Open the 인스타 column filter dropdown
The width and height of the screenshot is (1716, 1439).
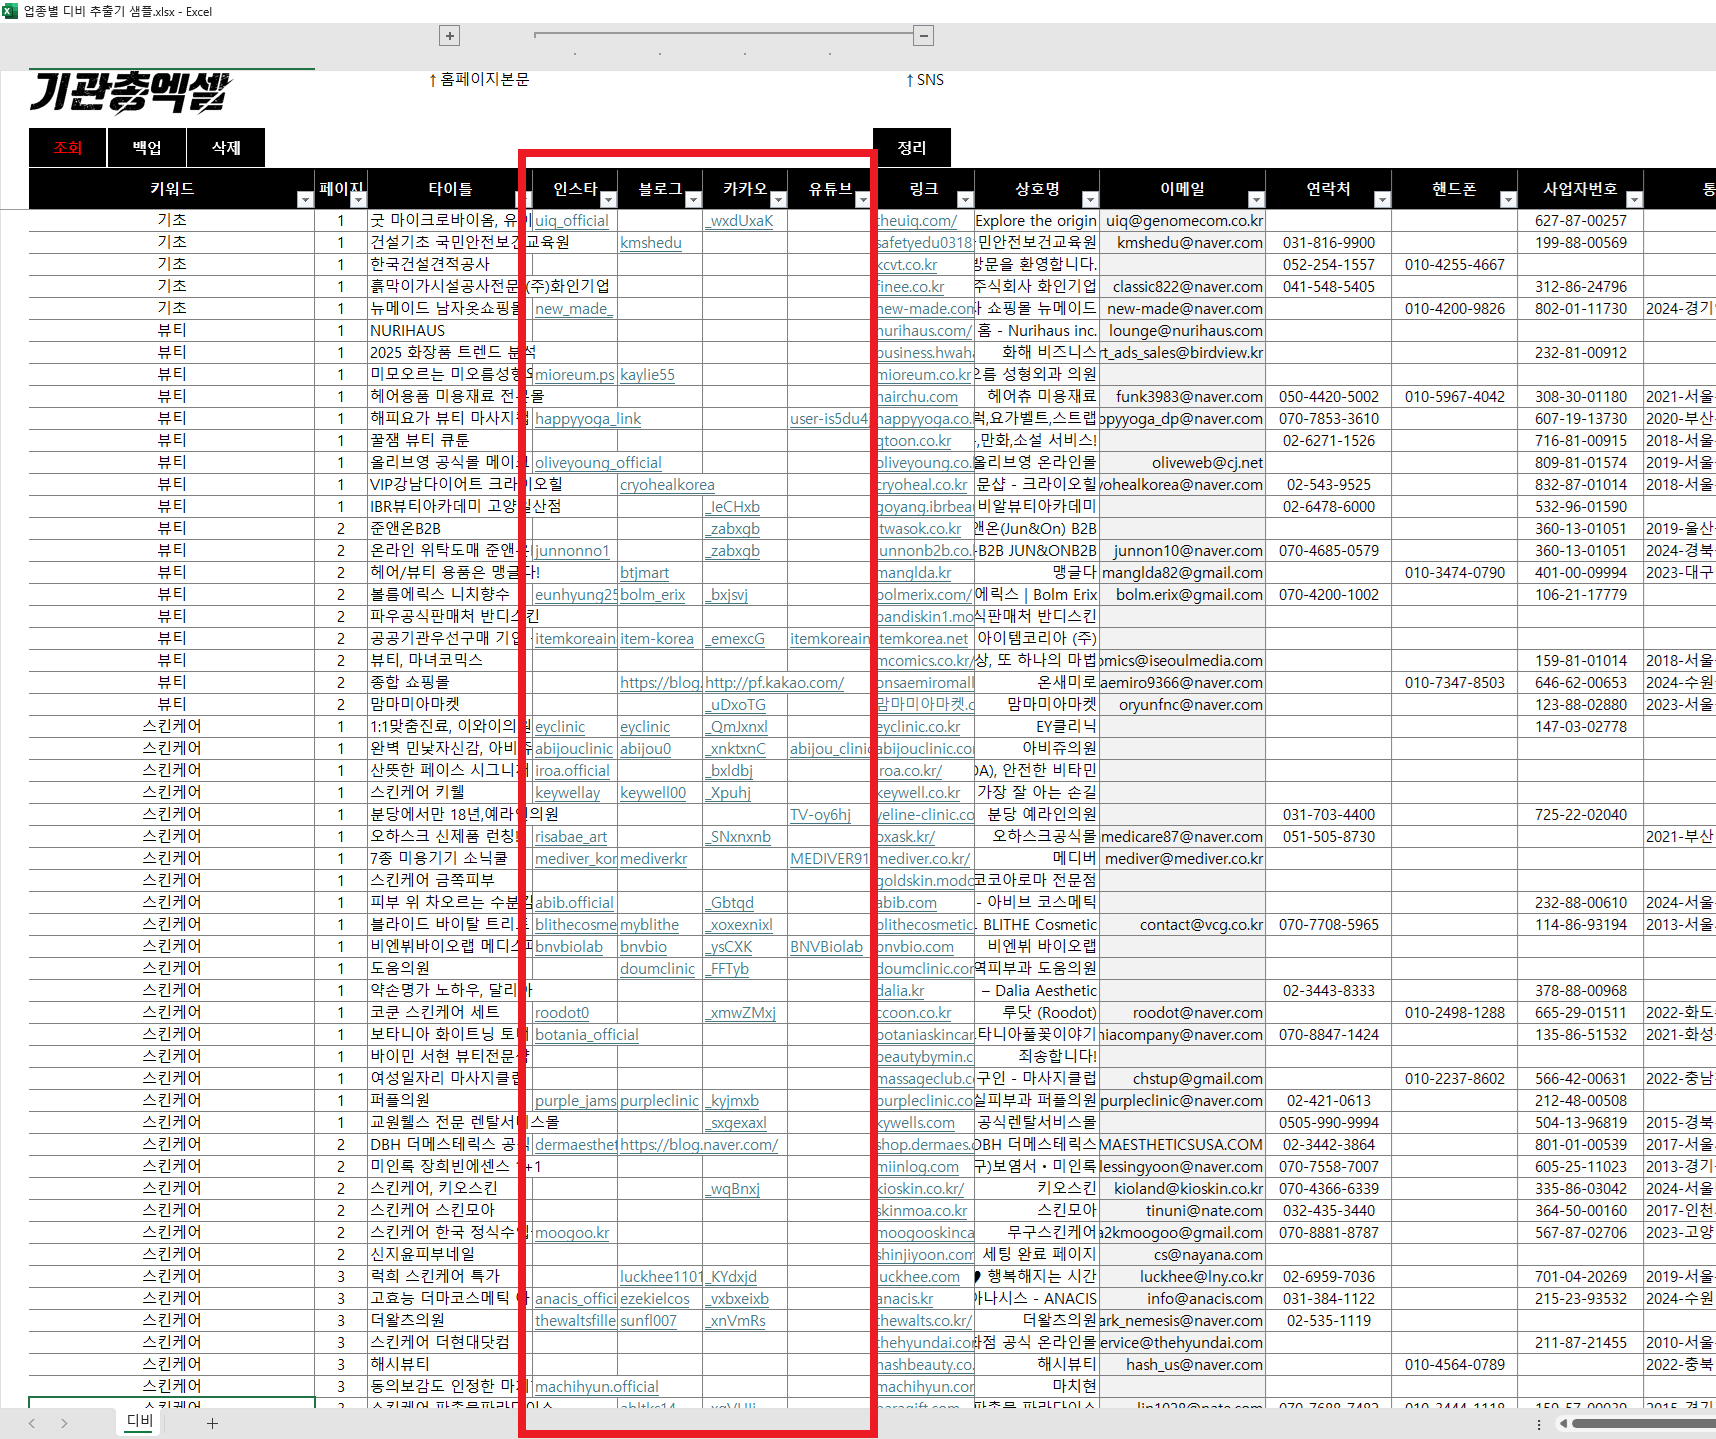pyautogui.click(x=608, y=200)
